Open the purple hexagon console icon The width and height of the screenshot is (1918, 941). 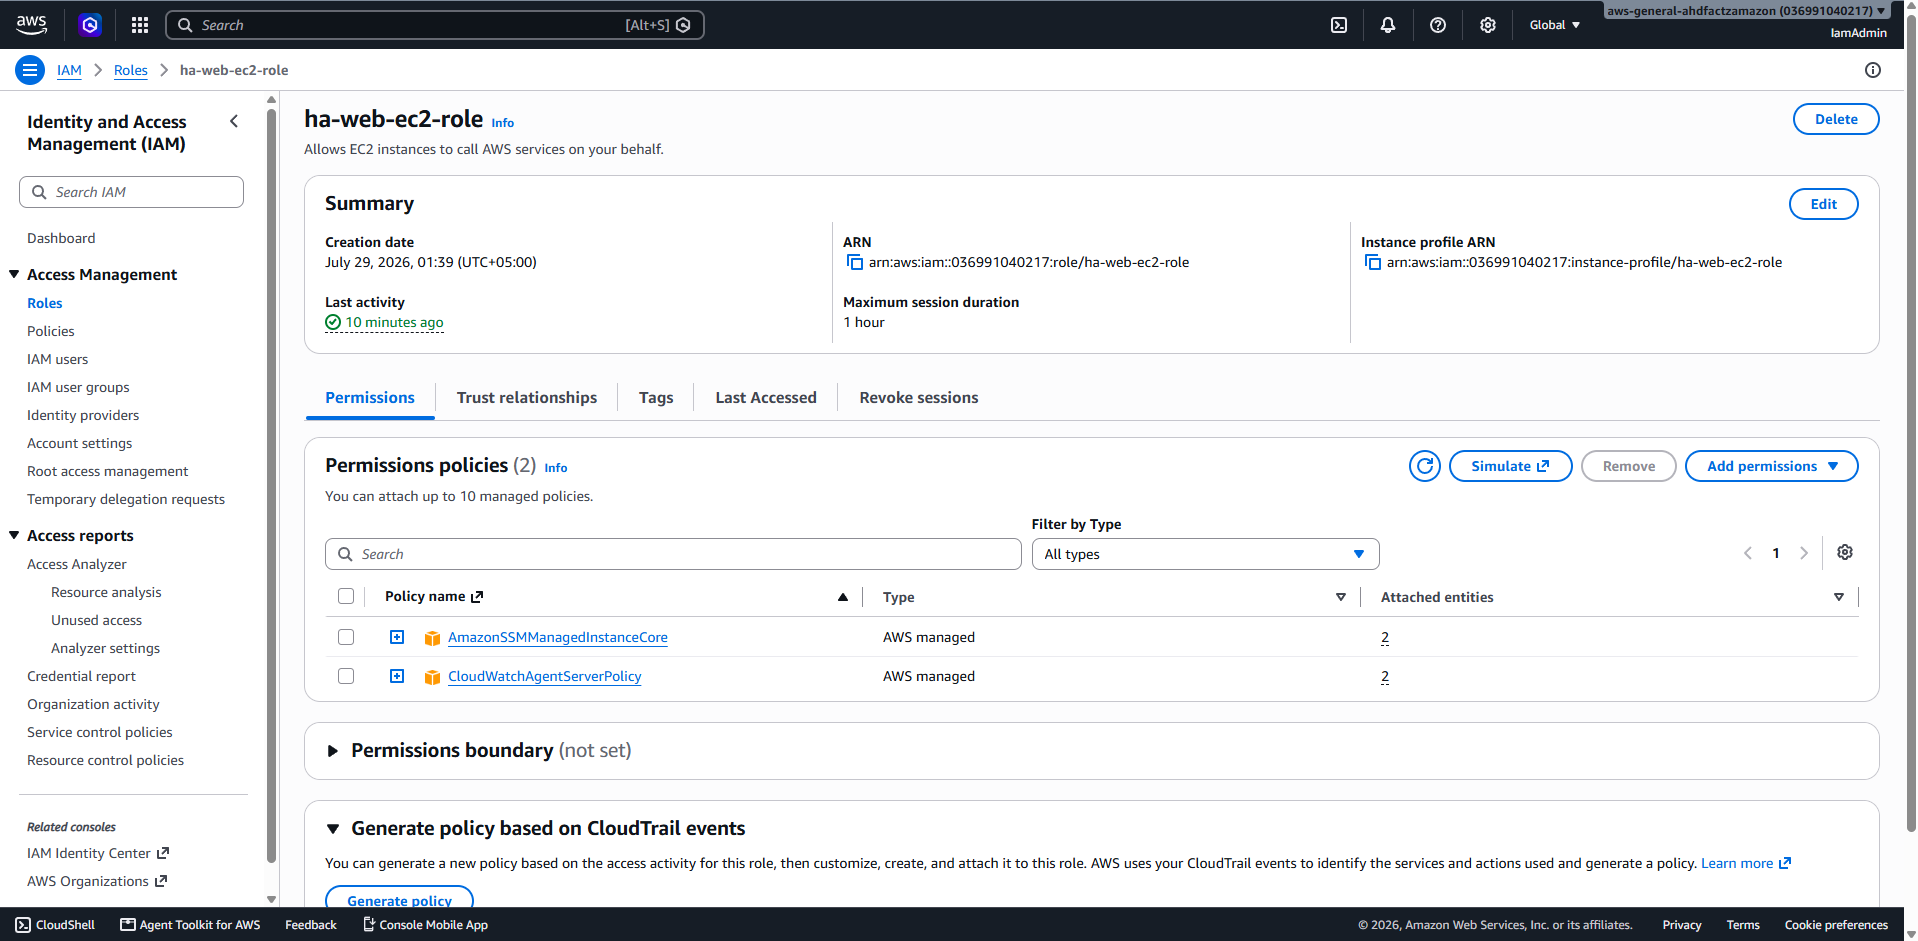[90, 25]
